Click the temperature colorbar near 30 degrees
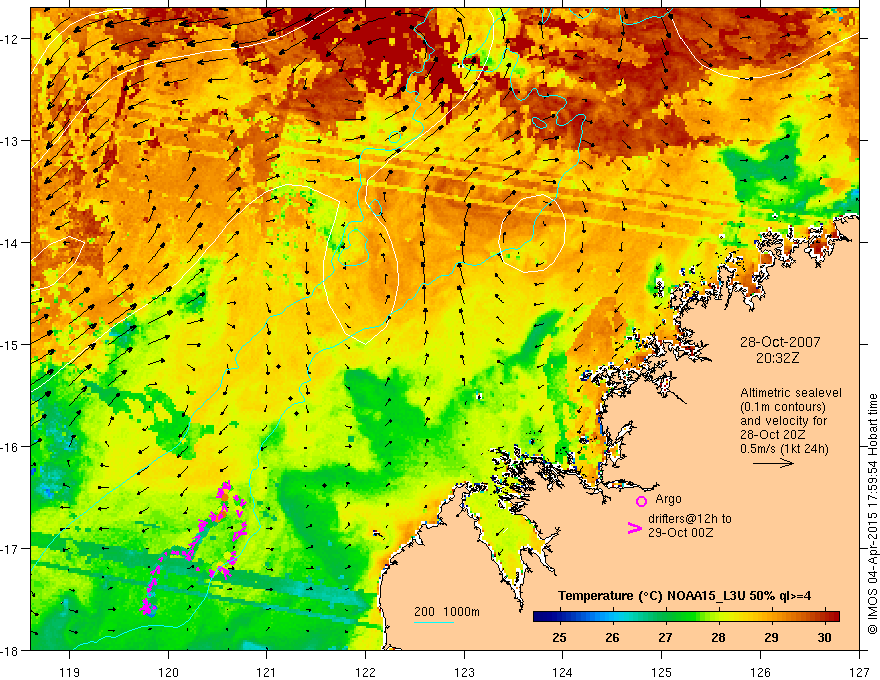The image size is (880, 680). [824, 616]
